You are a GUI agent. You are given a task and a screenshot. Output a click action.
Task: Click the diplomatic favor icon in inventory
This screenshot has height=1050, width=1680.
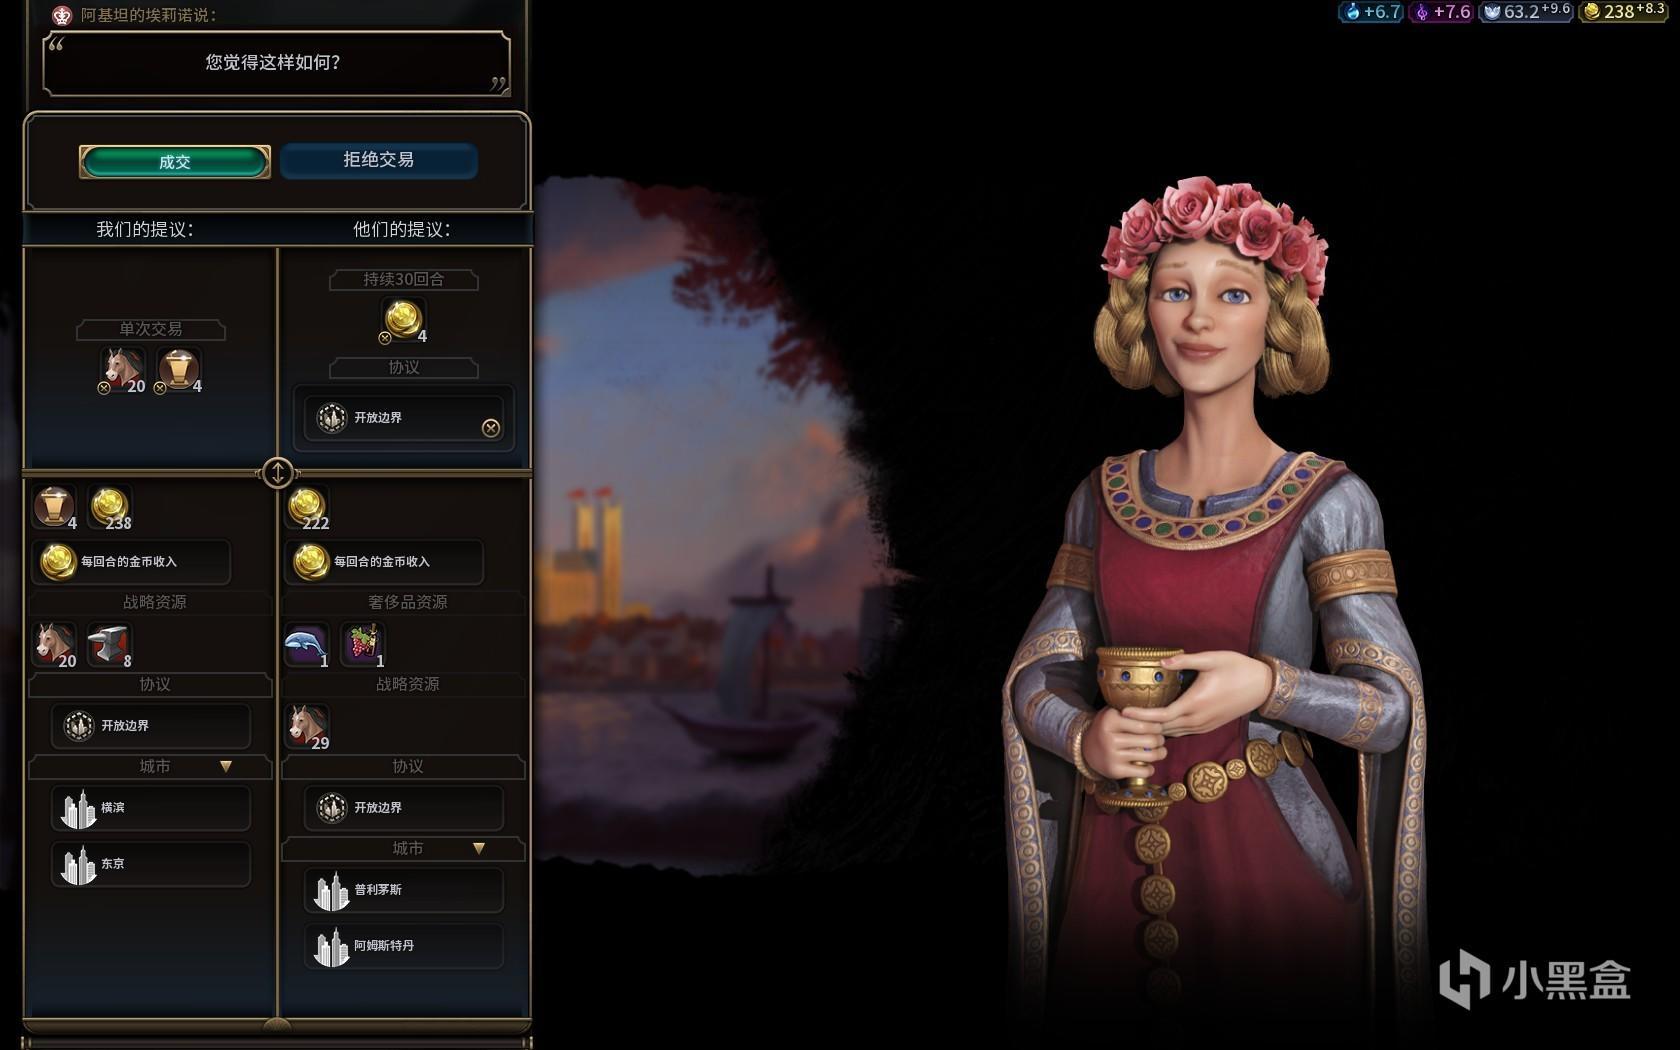click(54, 508)
